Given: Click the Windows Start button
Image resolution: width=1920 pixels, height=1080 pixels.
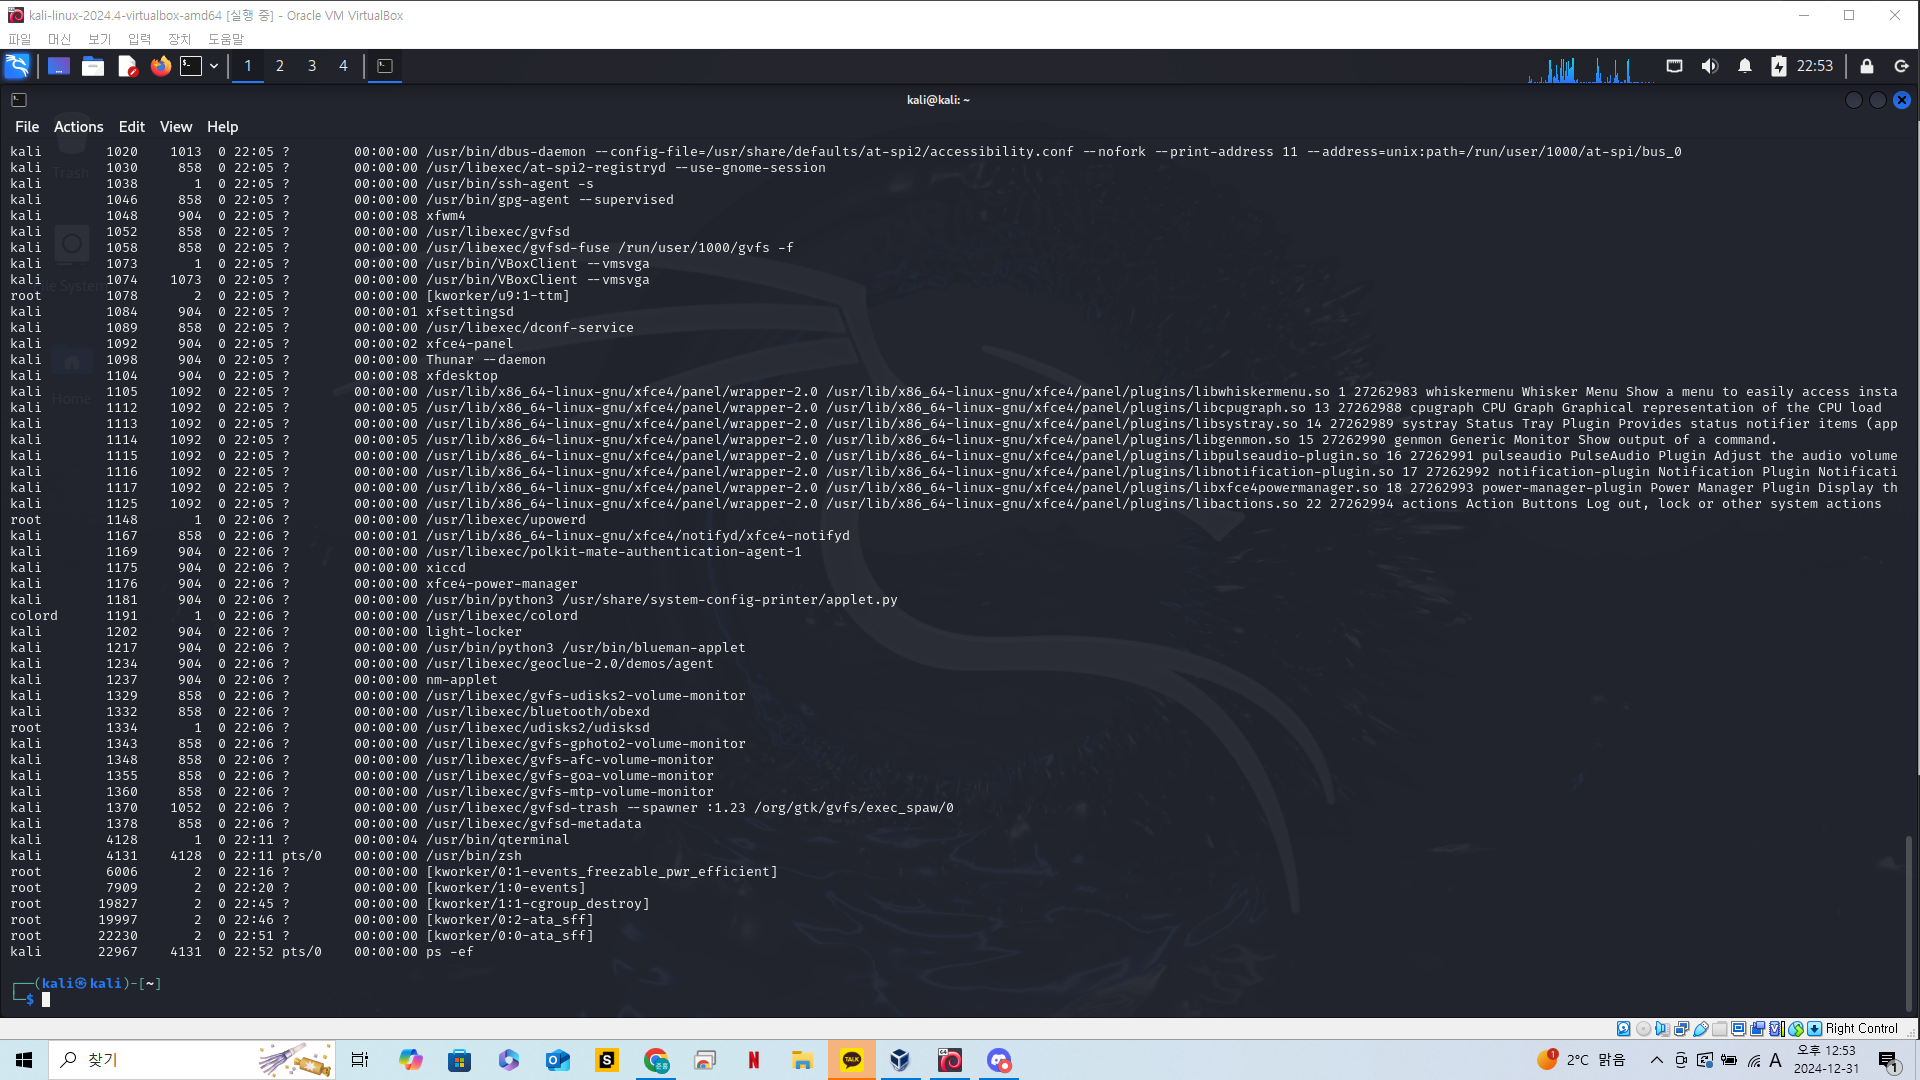Looking at the screenshot, I should 24,1060.
